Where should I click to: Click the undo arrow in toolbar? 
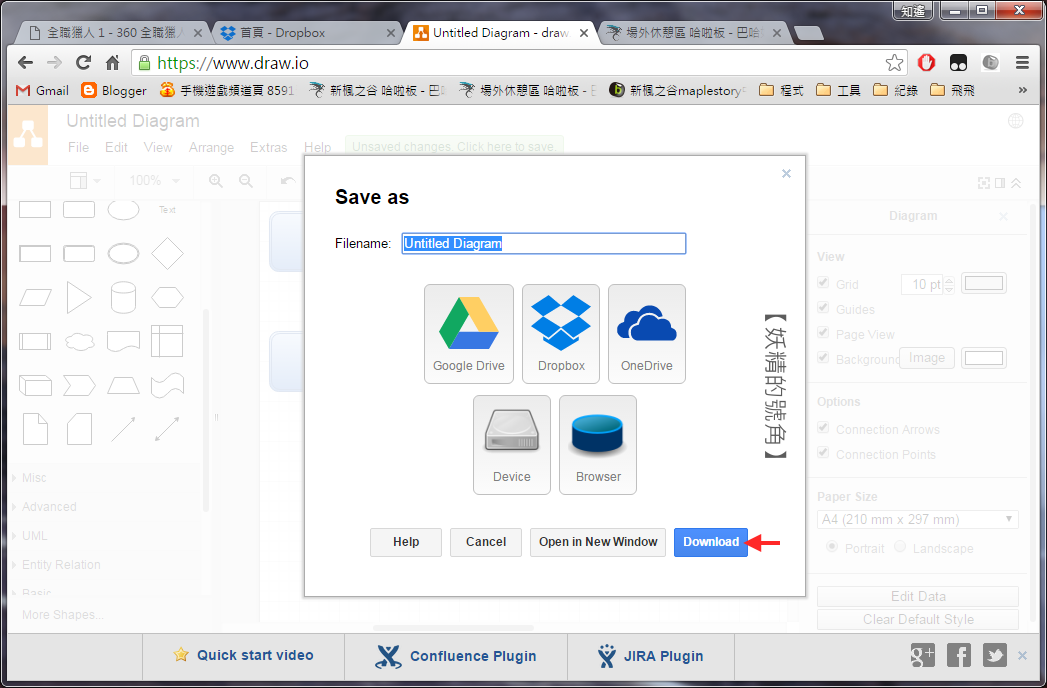[x=288, y=181]
